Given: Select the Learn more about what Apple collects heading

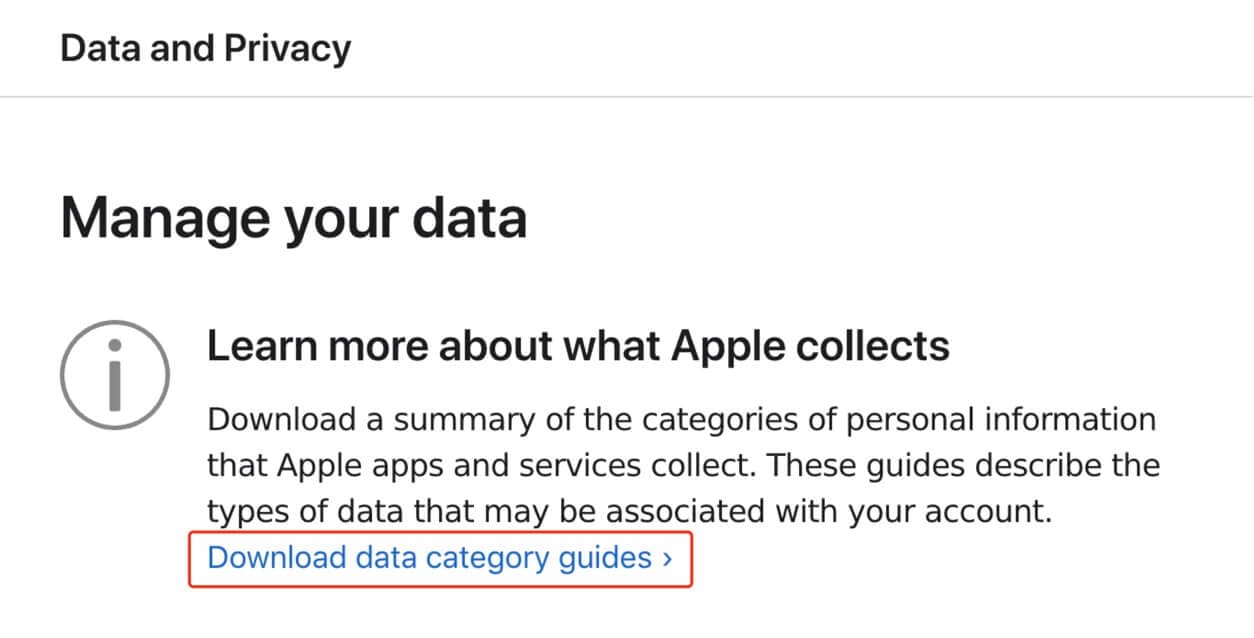Looking at the screenshot, I should (x=578, y=346).
